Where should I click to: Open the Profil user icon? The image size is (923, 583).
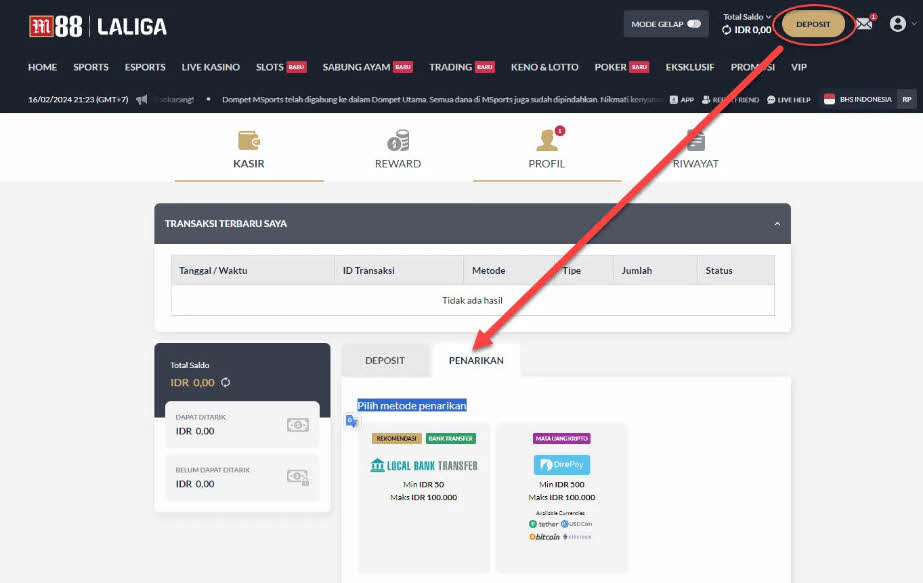[546, 140]
